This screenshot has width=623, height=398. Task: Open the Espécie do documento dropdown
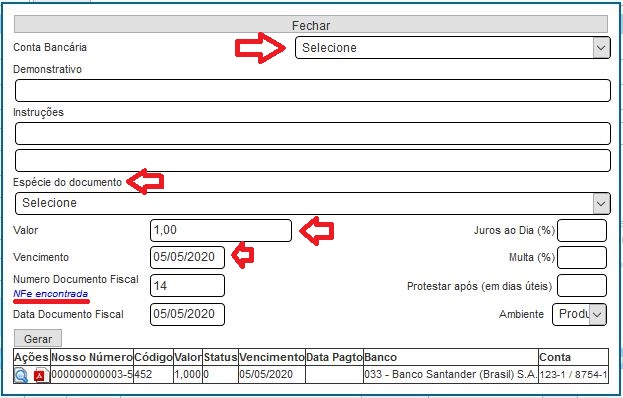click(313, 203)
